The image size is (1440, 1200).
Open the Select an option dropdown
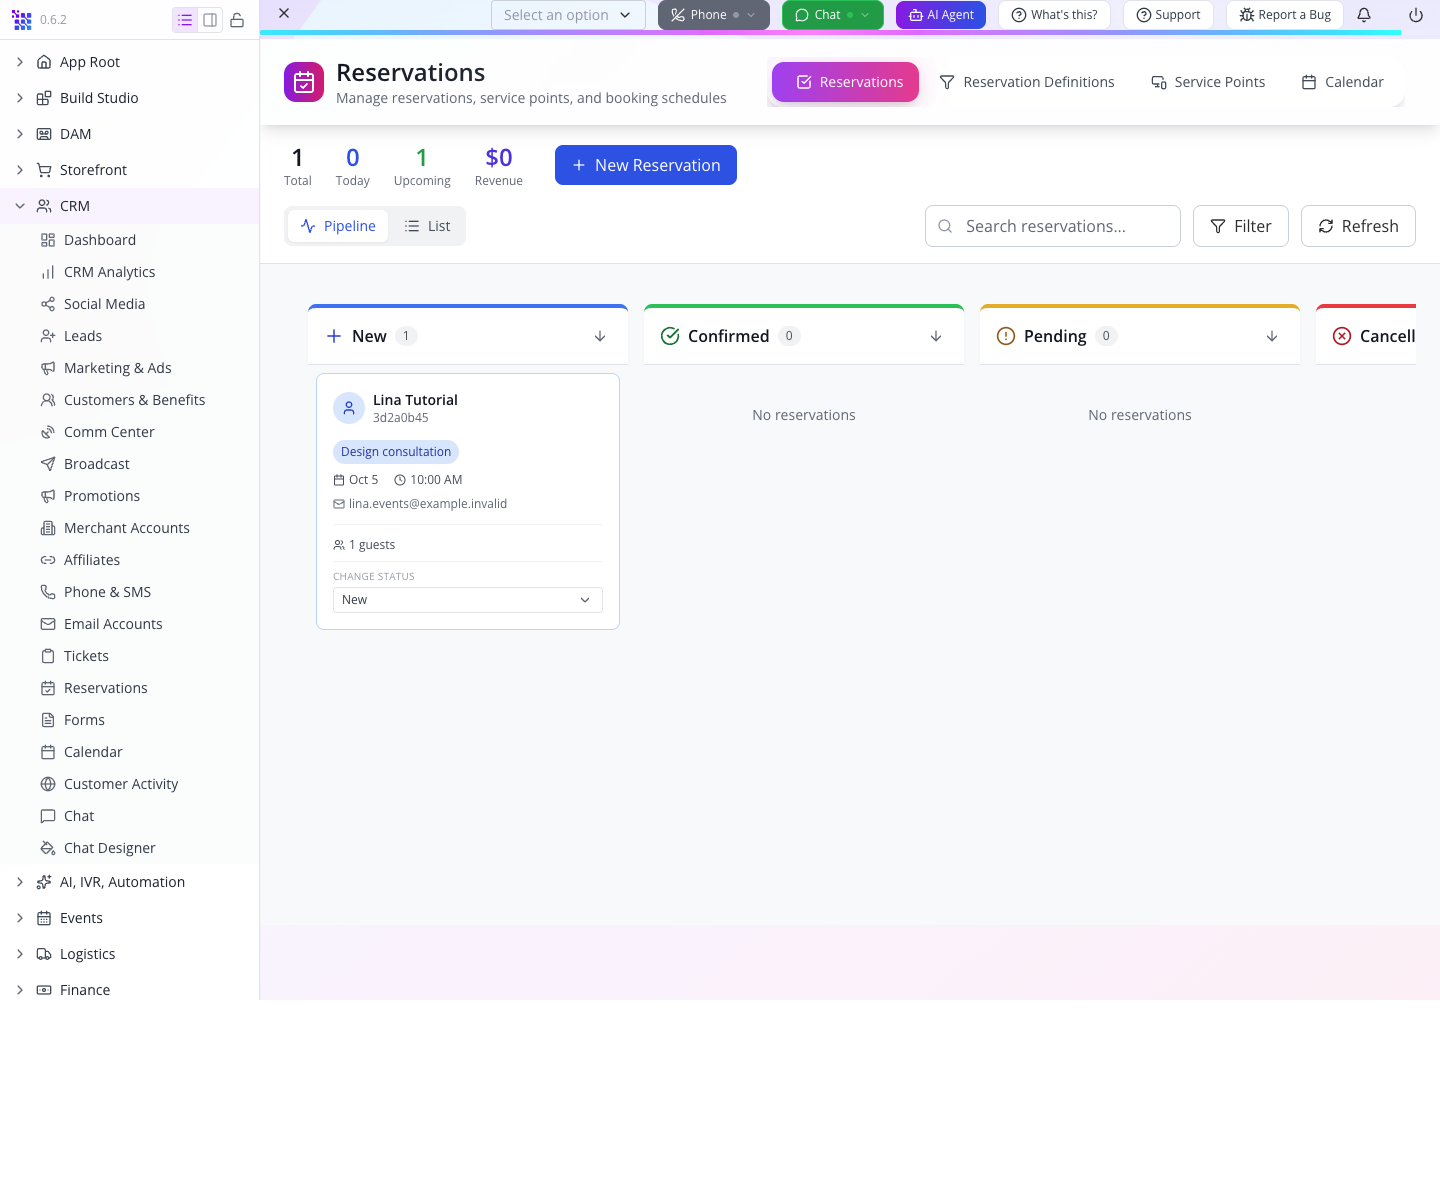(568, 15)
